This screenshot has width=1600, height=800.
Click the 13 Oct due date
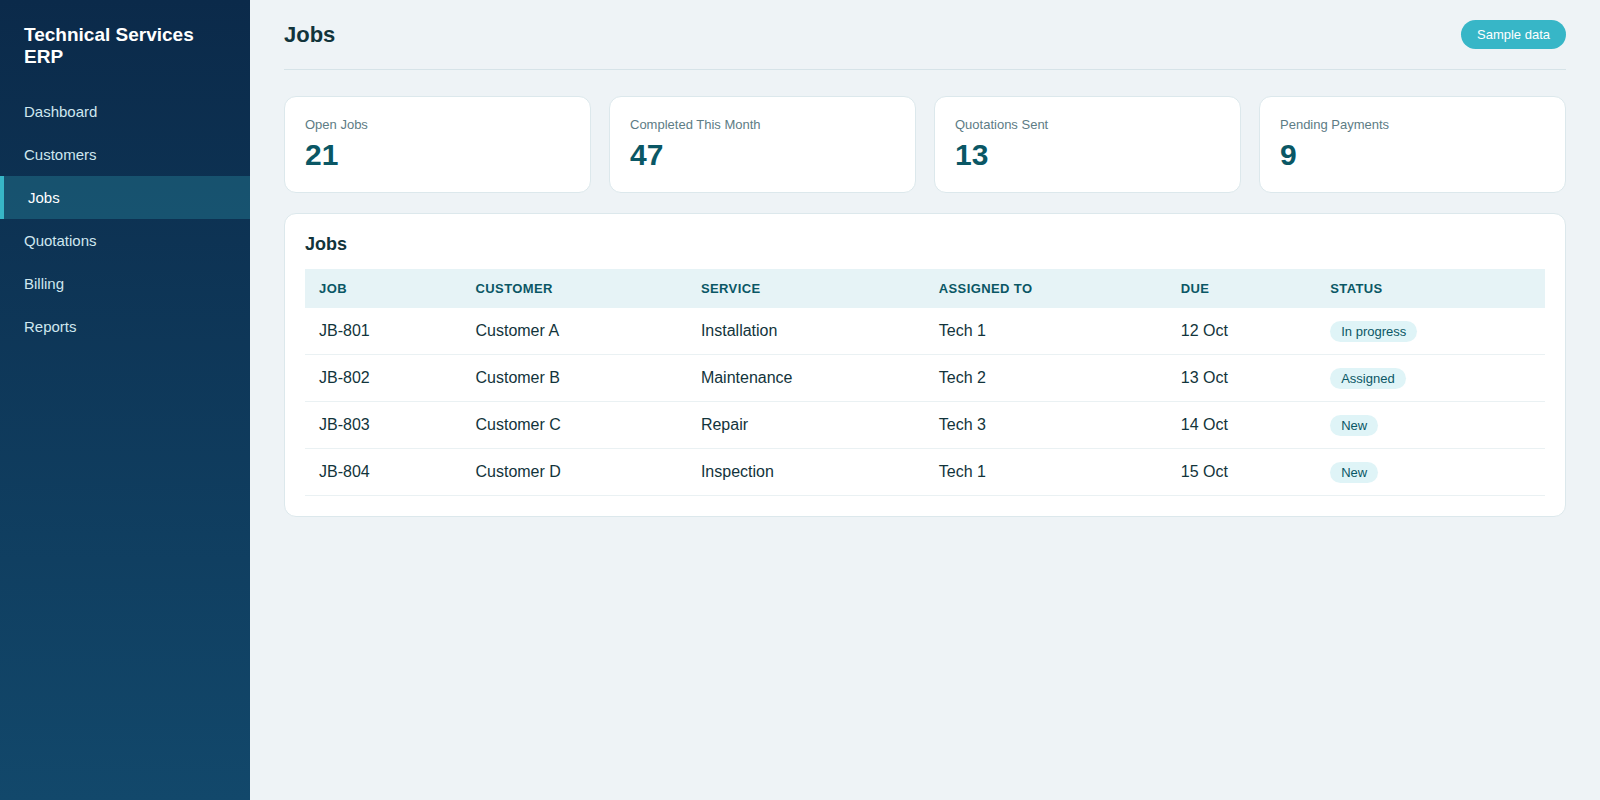pyautogui.click(x=1204, y=378)
